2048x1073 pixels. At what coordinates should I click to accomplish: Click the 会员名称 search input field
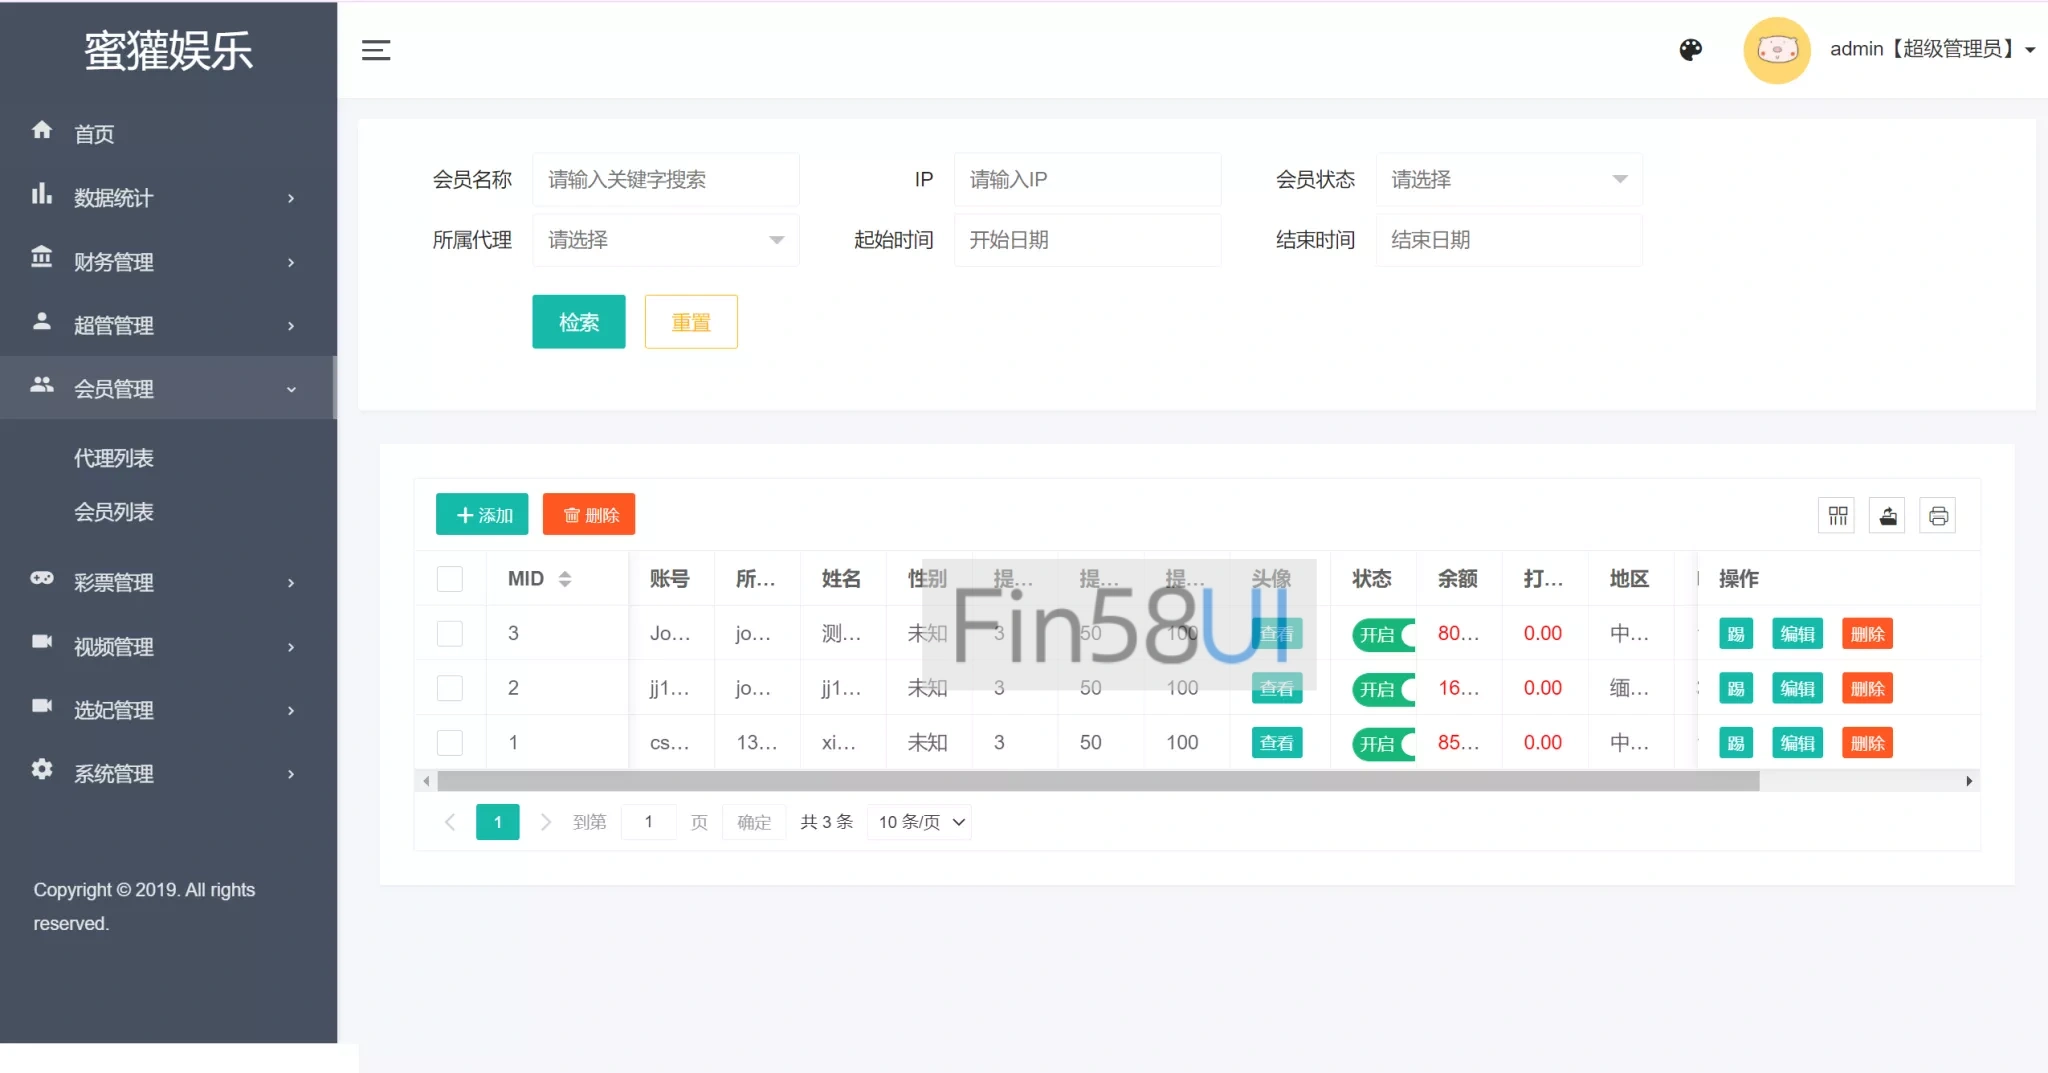click(665, 180)
